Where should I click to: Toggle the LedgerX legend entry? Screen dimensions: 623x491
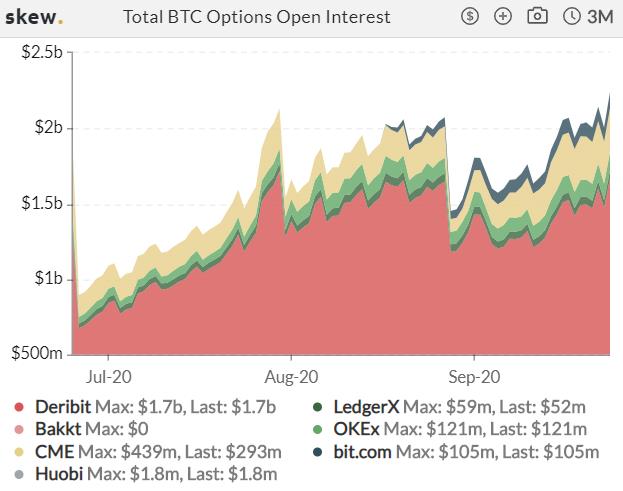(449, 407)
